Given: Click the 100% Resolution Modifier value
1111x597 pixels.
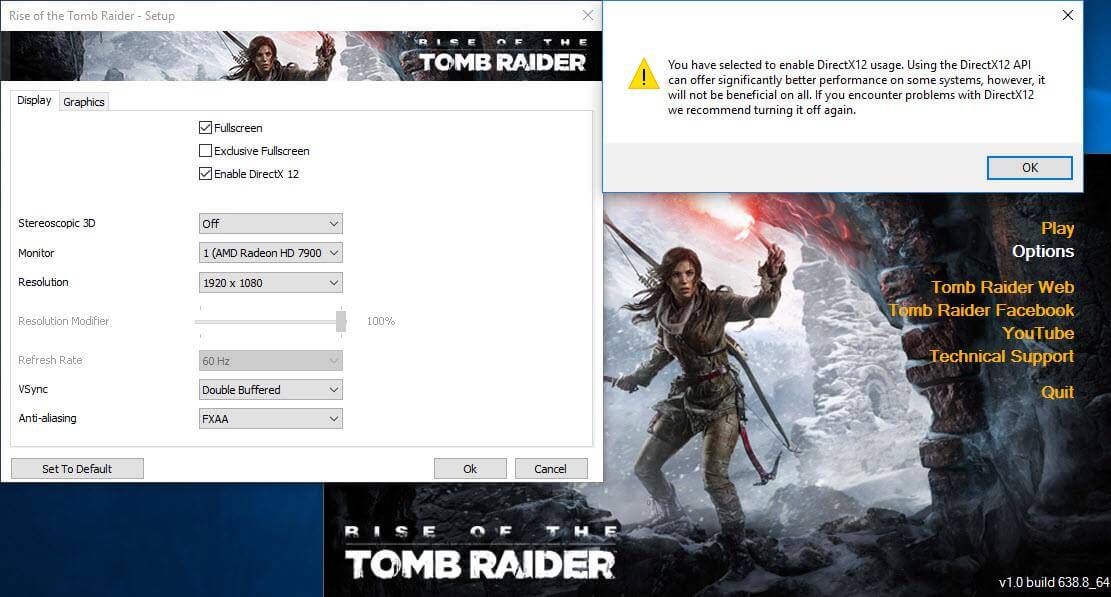Looking at the screenshot, I should (380, 322).
